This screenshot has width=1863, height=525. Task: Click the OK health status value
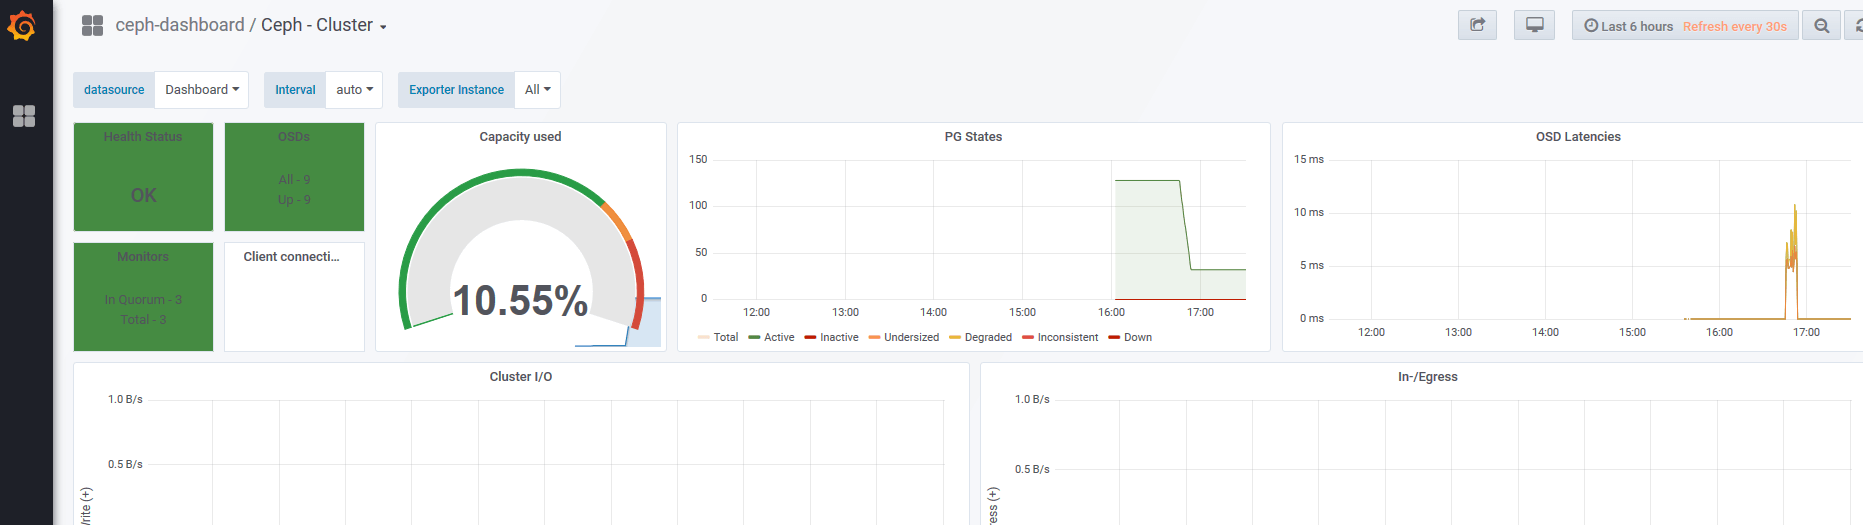[143, 195]
